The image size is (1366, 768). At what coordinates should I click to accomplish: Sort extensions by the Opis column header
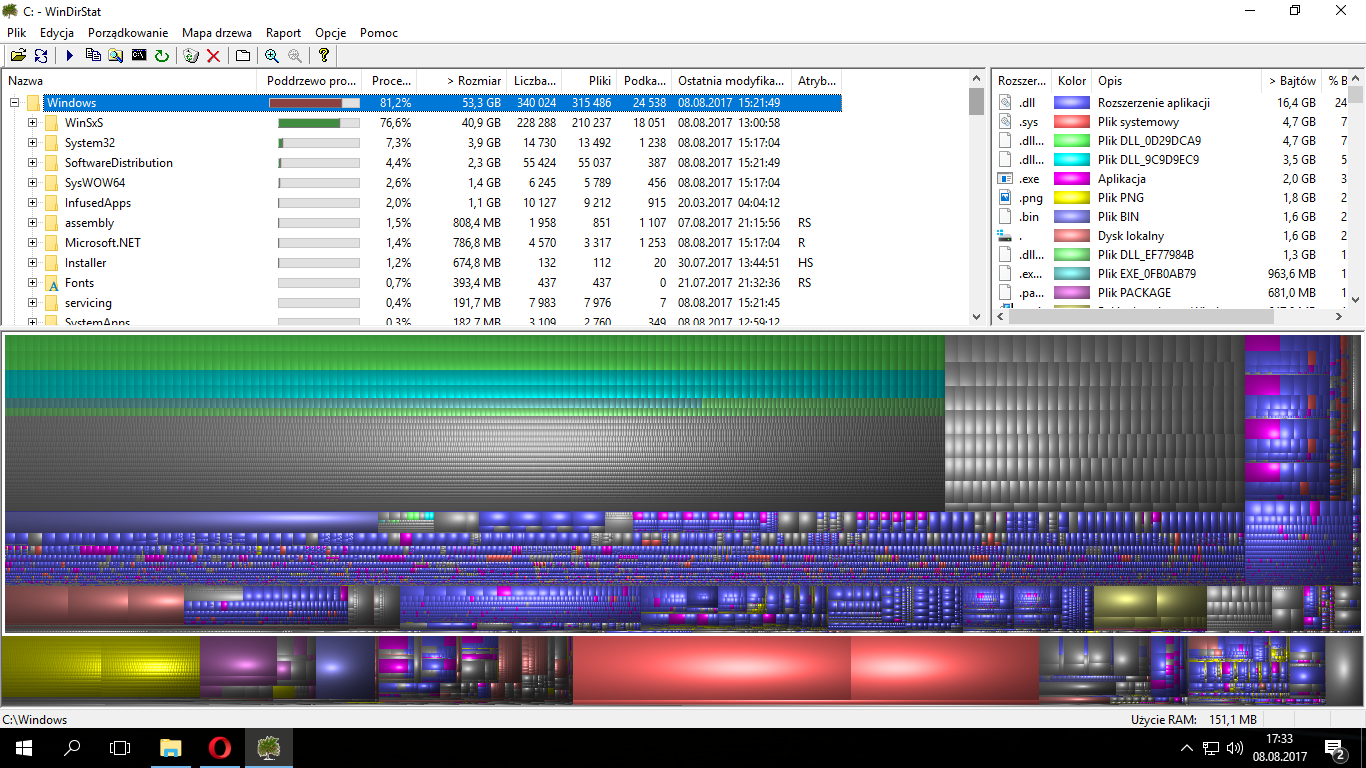pos(1176,81)
